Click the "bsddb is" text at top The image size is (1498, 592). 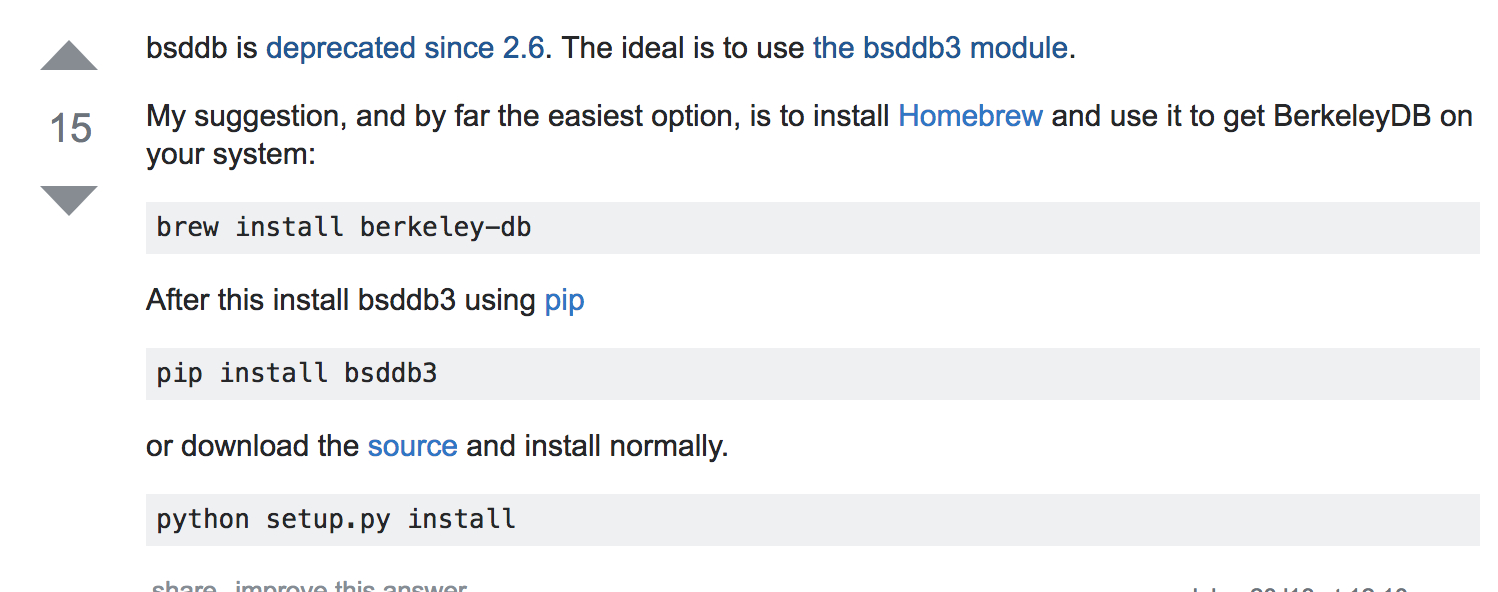(202, 48)
